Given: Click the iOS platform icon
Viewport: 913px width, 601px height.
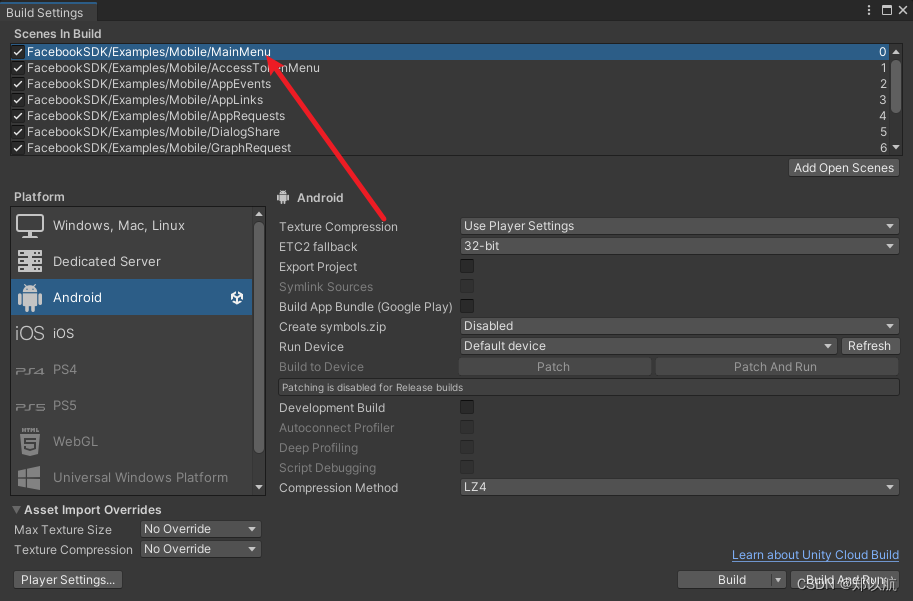Looking at the screenshot, I should tap(30, 333).
